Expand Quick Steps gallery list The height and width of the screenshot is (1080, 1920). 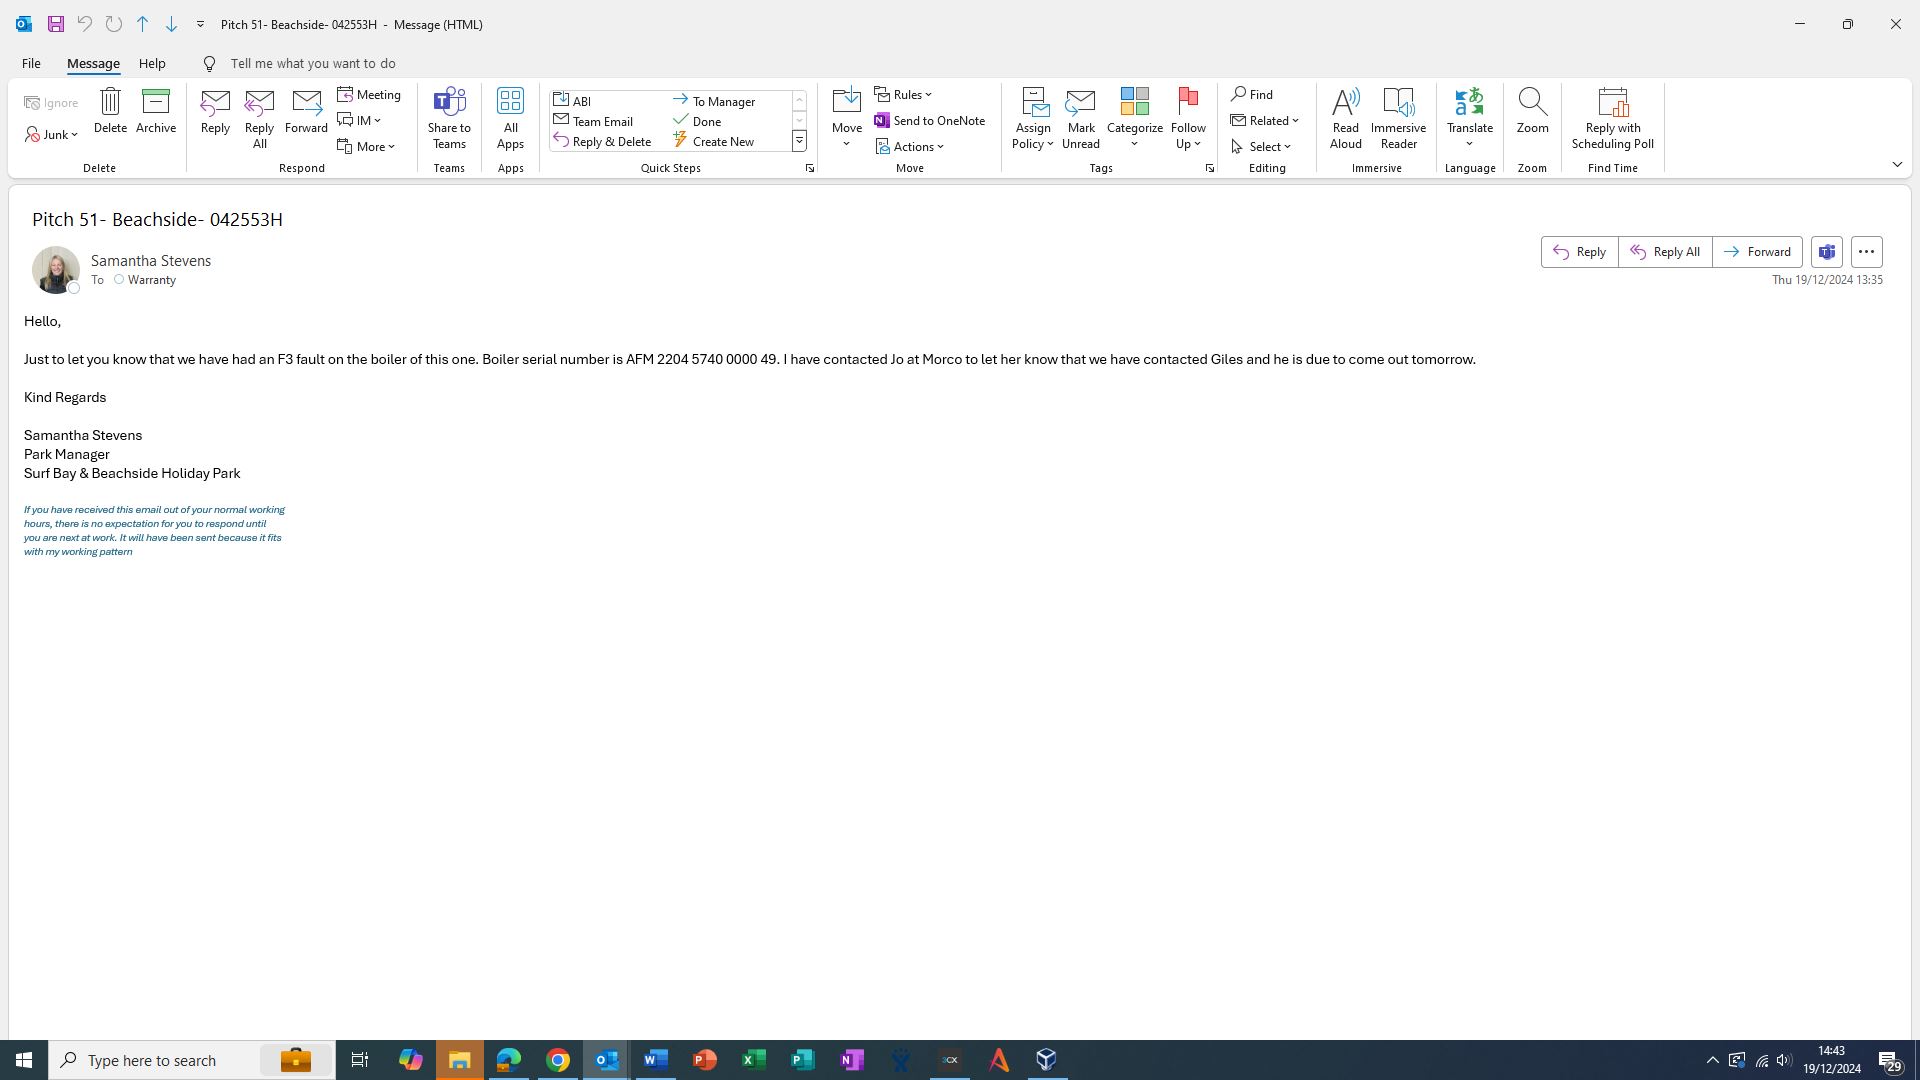(x=799, y=142)
